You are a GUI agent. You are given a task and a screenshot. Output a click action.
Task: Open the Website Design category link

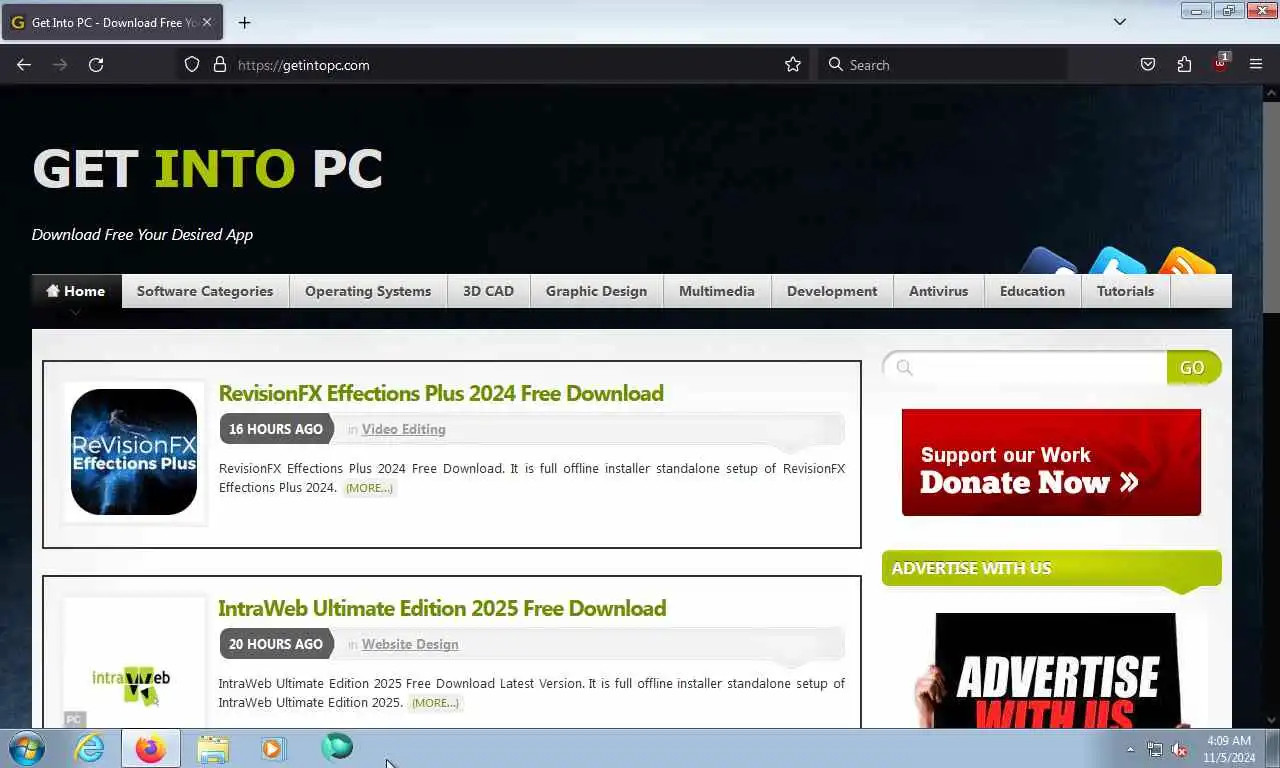[x=410, y=644]
